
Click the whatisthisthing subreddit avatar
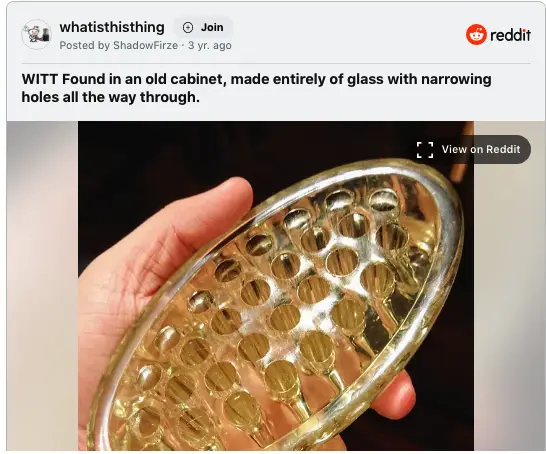point(37,34)
